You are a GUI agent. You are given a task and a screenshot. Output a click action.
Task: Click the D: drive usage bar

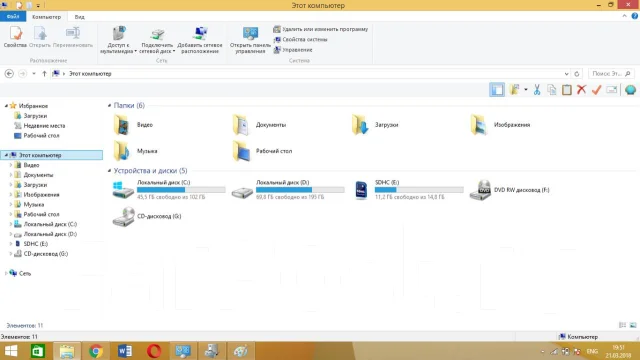300,190
